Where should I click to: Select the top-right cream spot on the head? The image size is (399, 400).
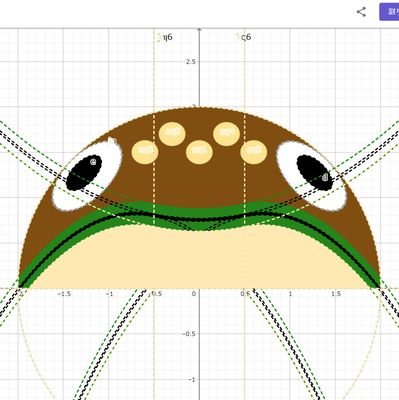click(x=226, y=134)
